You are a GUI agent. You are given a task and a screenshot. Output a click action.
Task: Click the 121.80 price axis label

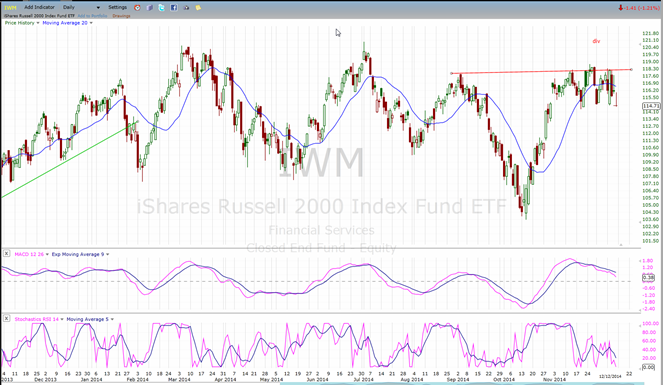(650, 33)
